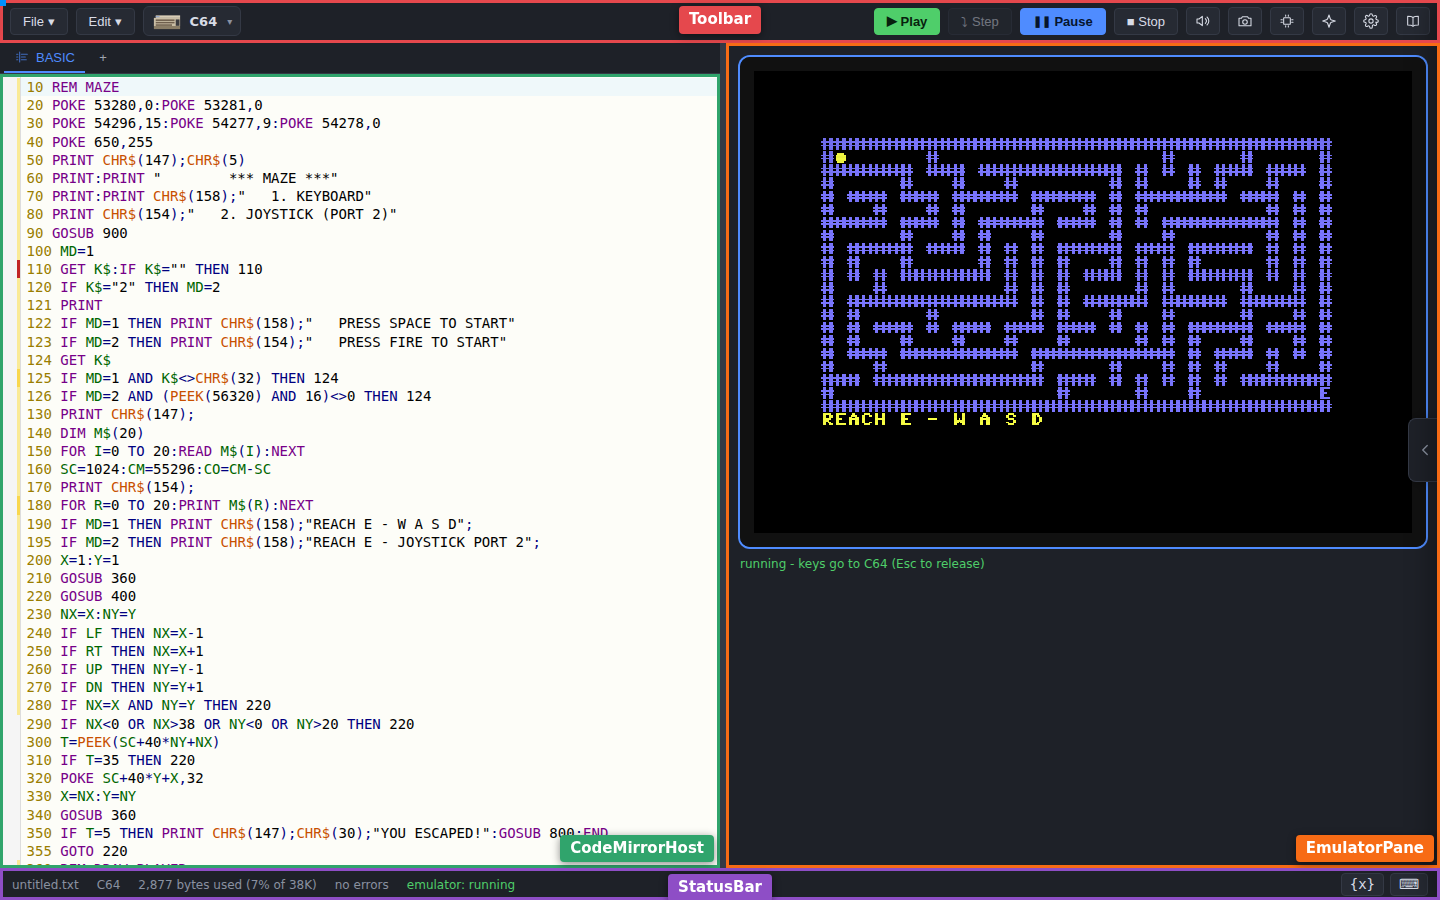Click the 'no errors' status entry
The image size is (1440, 900).
362,884
